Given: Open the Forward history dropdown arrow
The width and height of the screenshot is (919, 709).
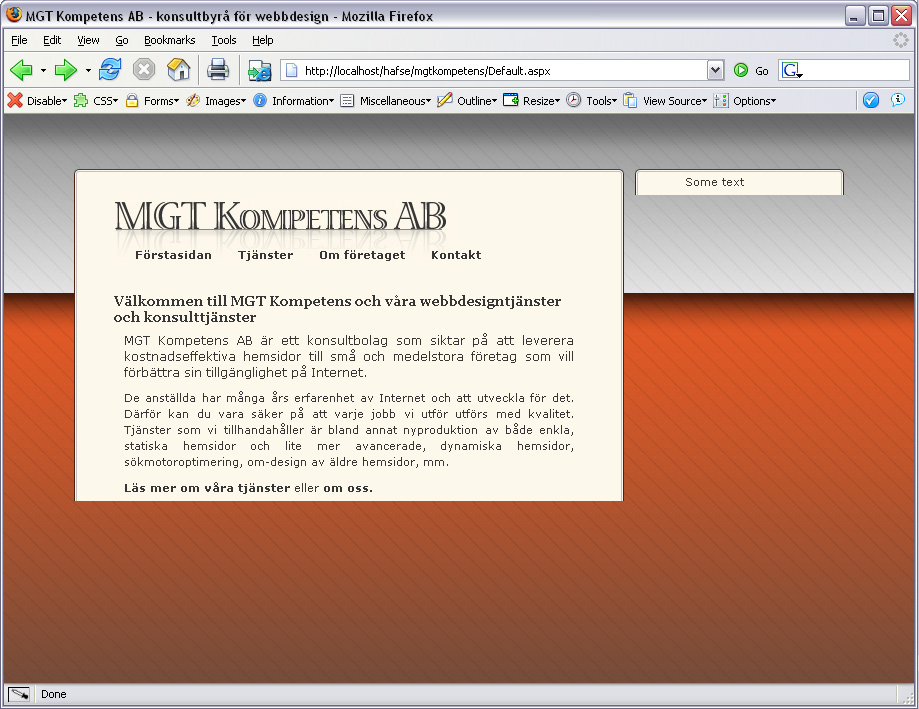Looking at the screenshot, I should [88, 71].
